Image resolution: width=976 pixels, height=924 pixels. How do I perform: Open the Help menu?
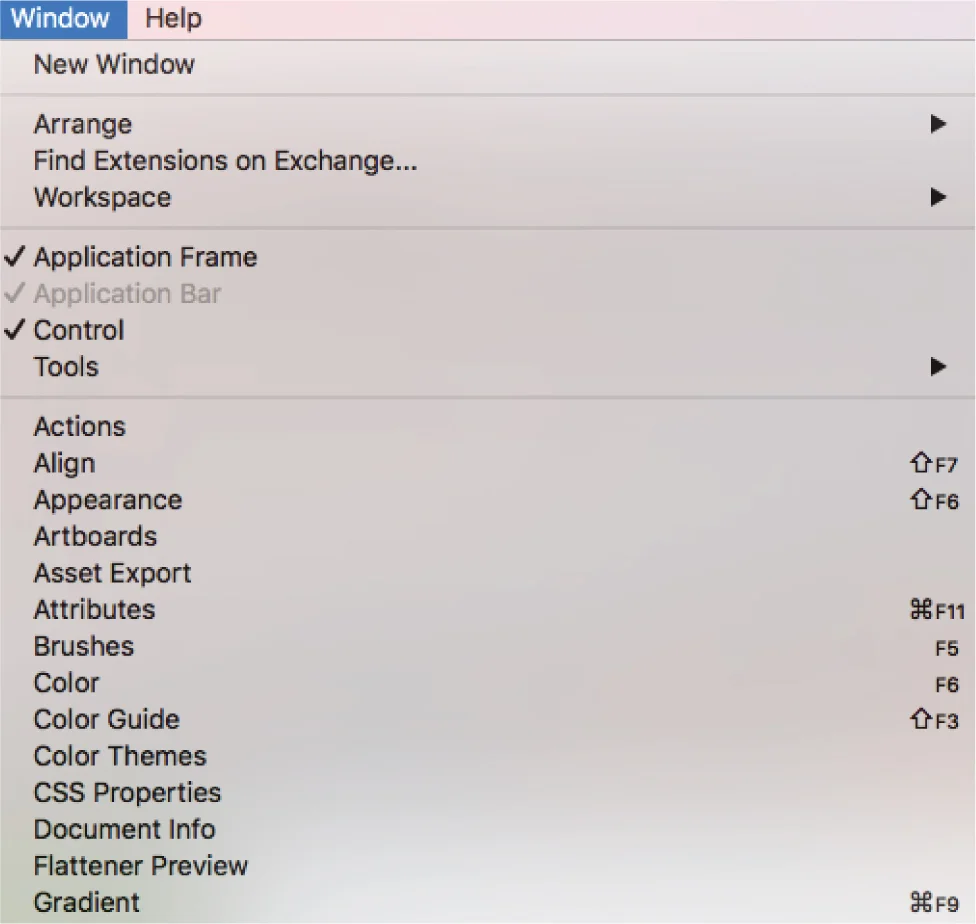pyautogui.click(x=173, y=19)
